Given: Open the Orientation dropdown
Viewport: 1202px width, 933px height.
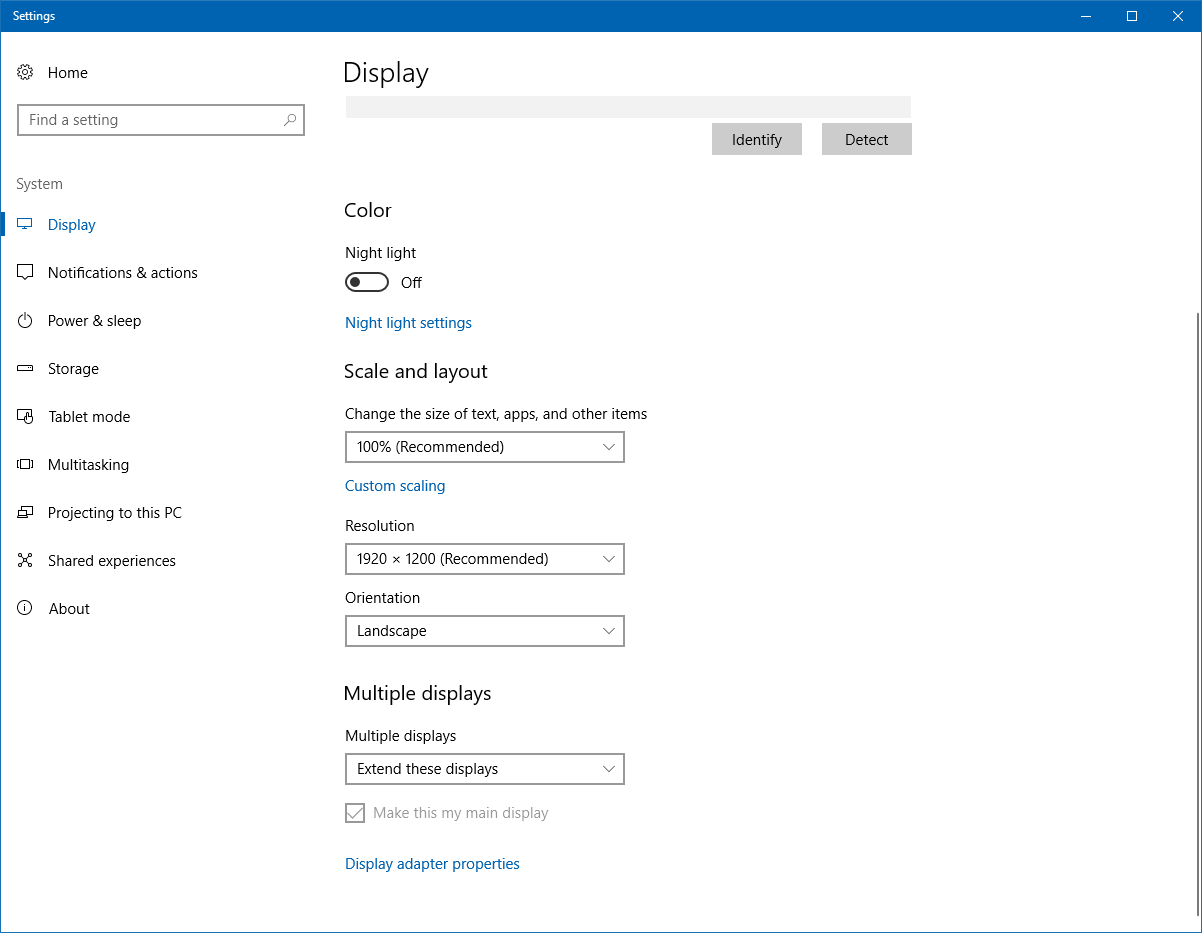Looking at the screenshot, I should pyautogui.click(x=484, y=631).
